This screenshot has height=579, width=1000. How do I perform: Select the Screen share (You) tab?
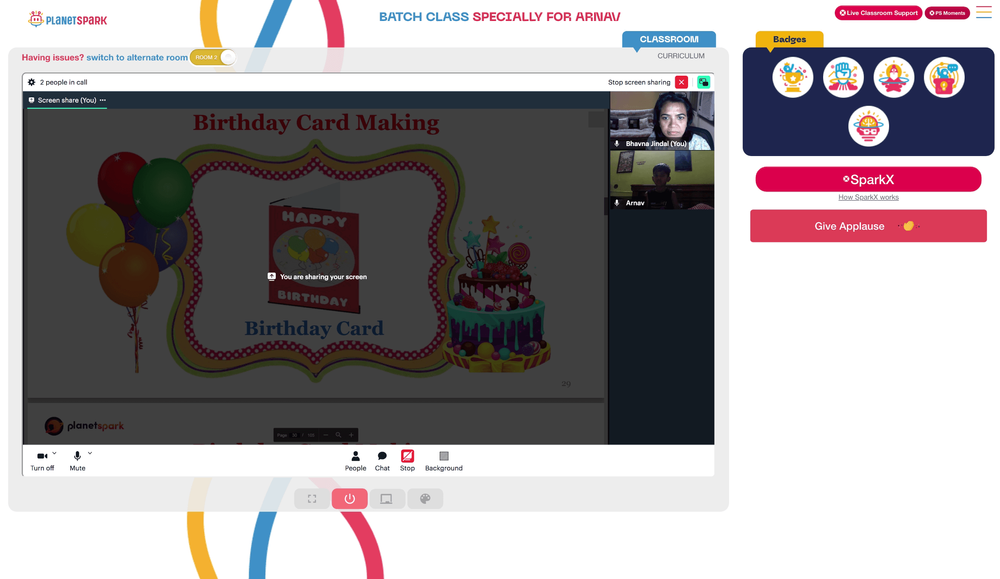[x=66, y=100]
